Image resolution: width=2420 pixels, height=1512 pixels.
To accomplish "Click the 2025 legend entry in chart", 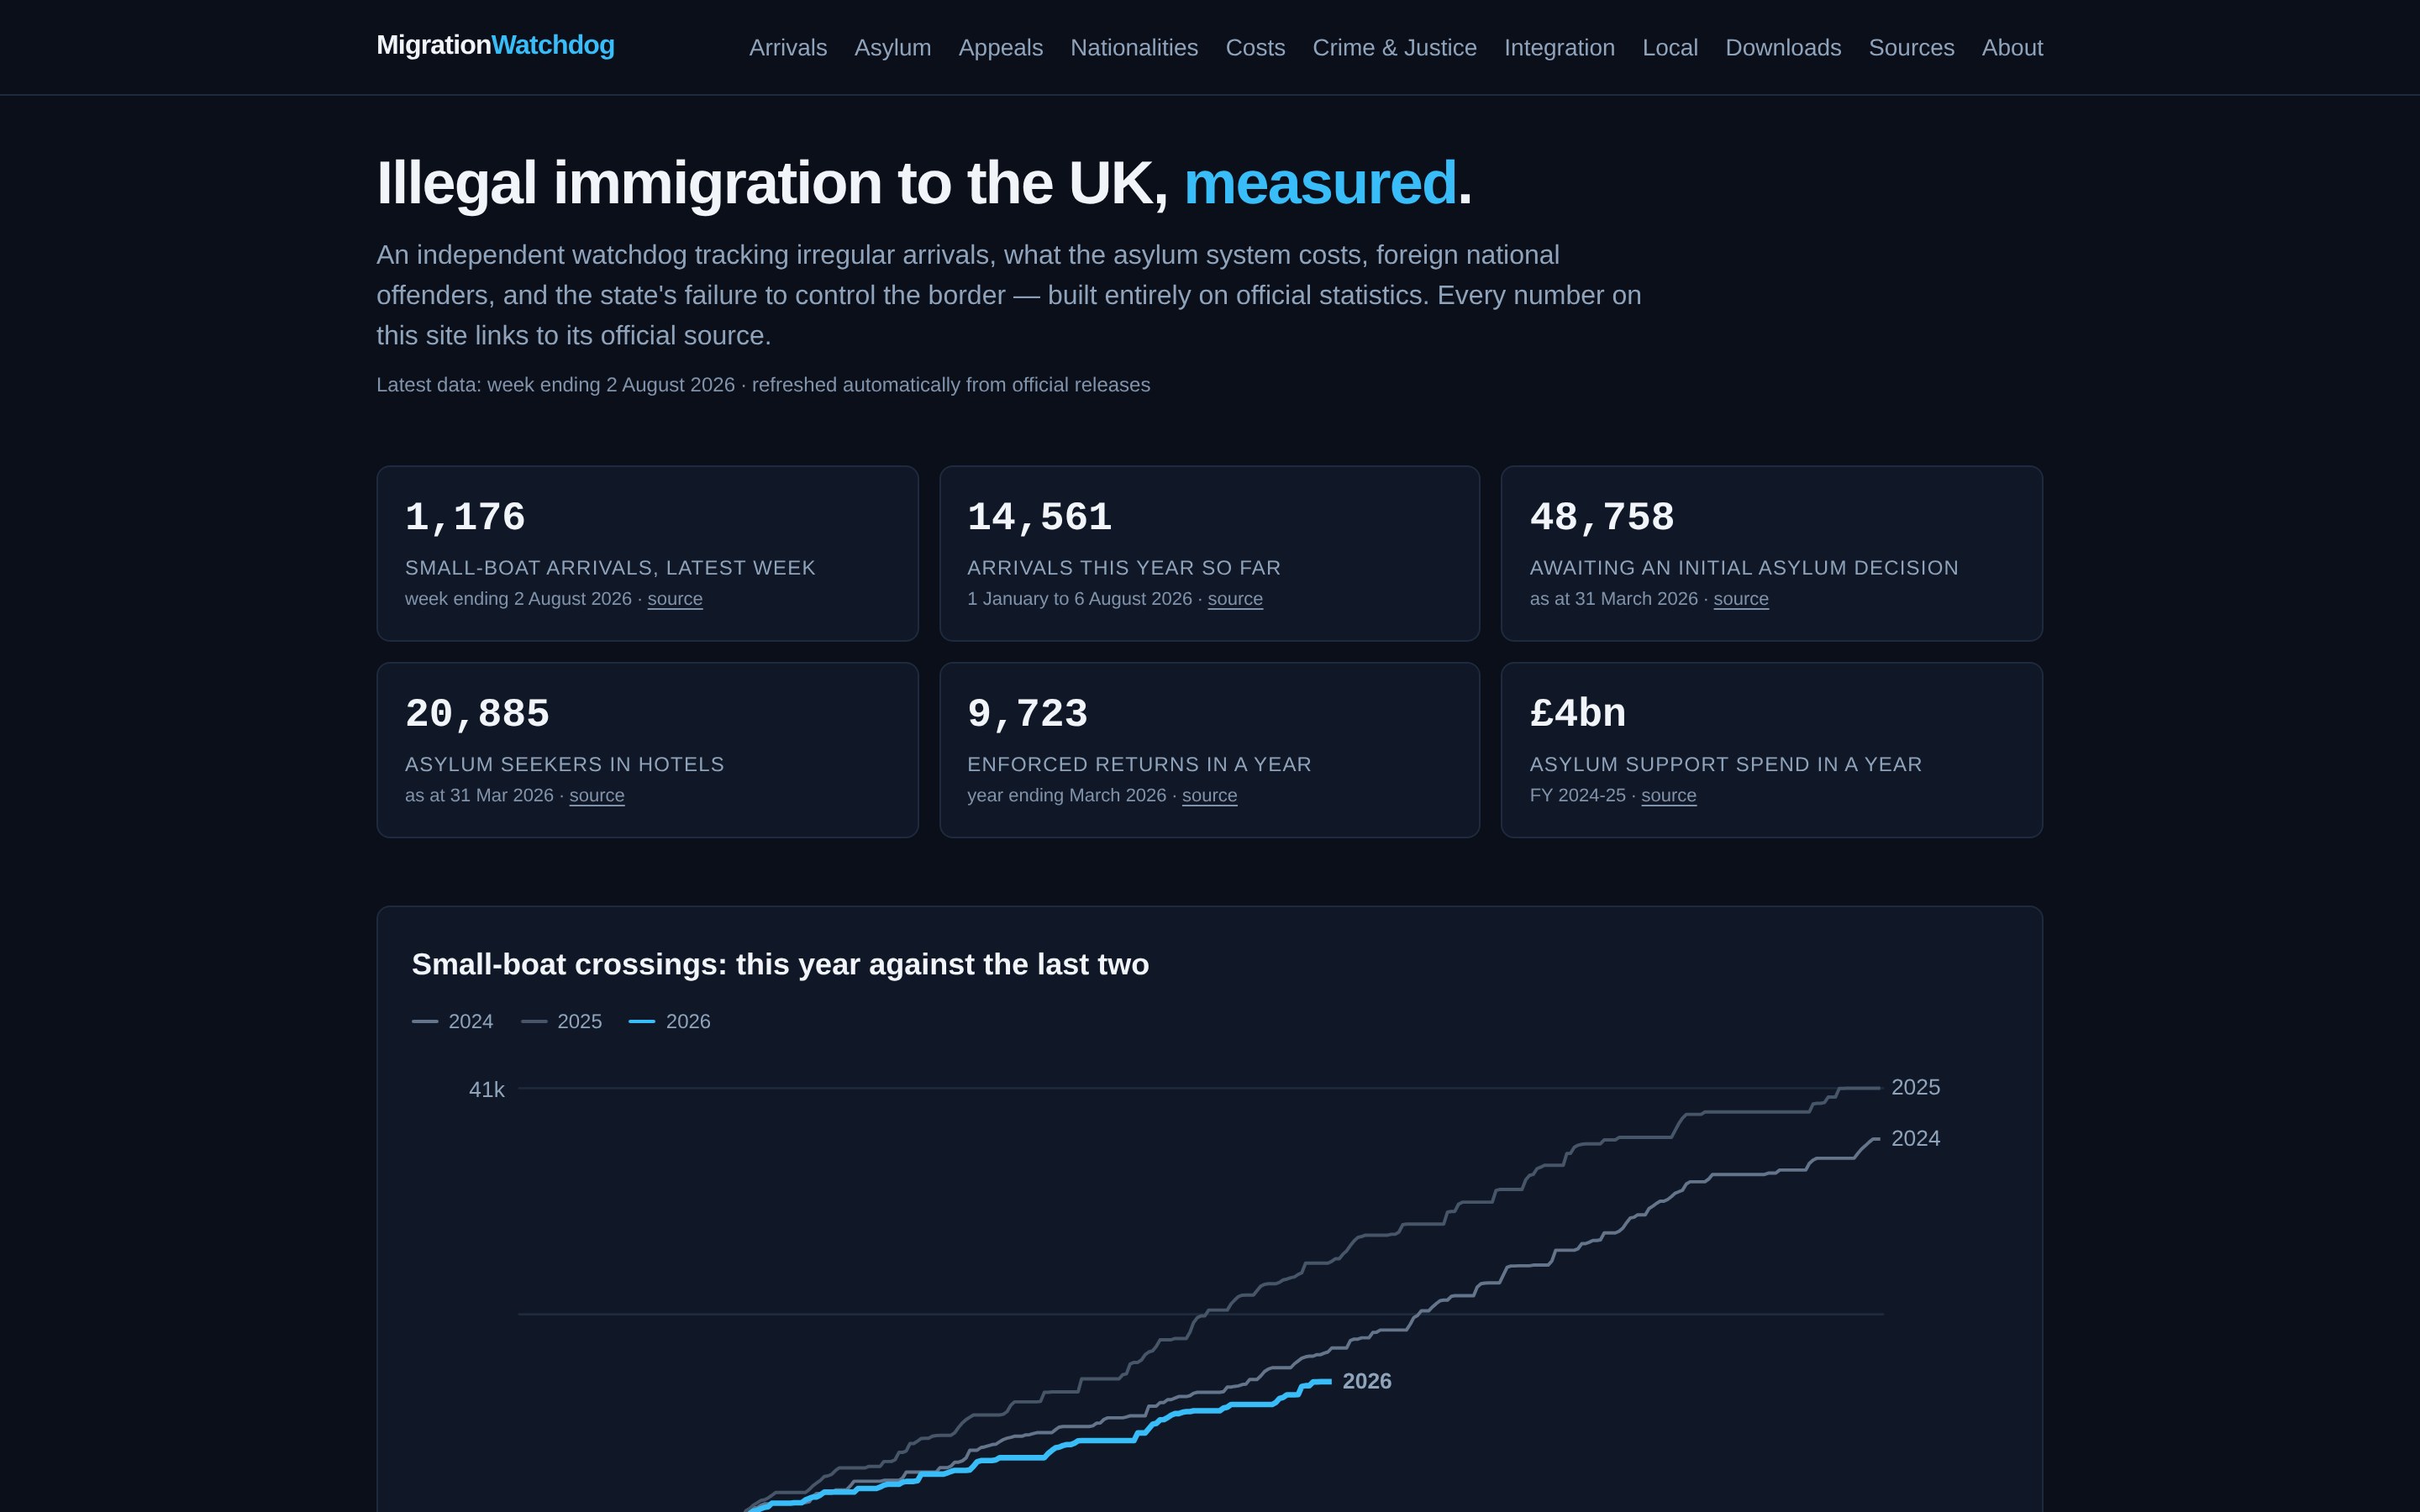I will (x=562, y=1021).
